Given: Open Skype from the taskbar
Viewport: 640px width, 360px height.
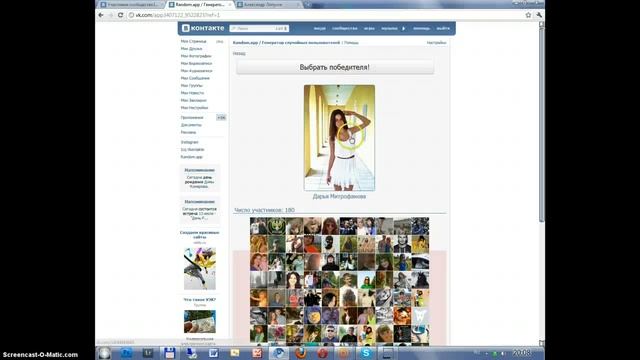Looking at the screenshot, I should click(366, 353).
